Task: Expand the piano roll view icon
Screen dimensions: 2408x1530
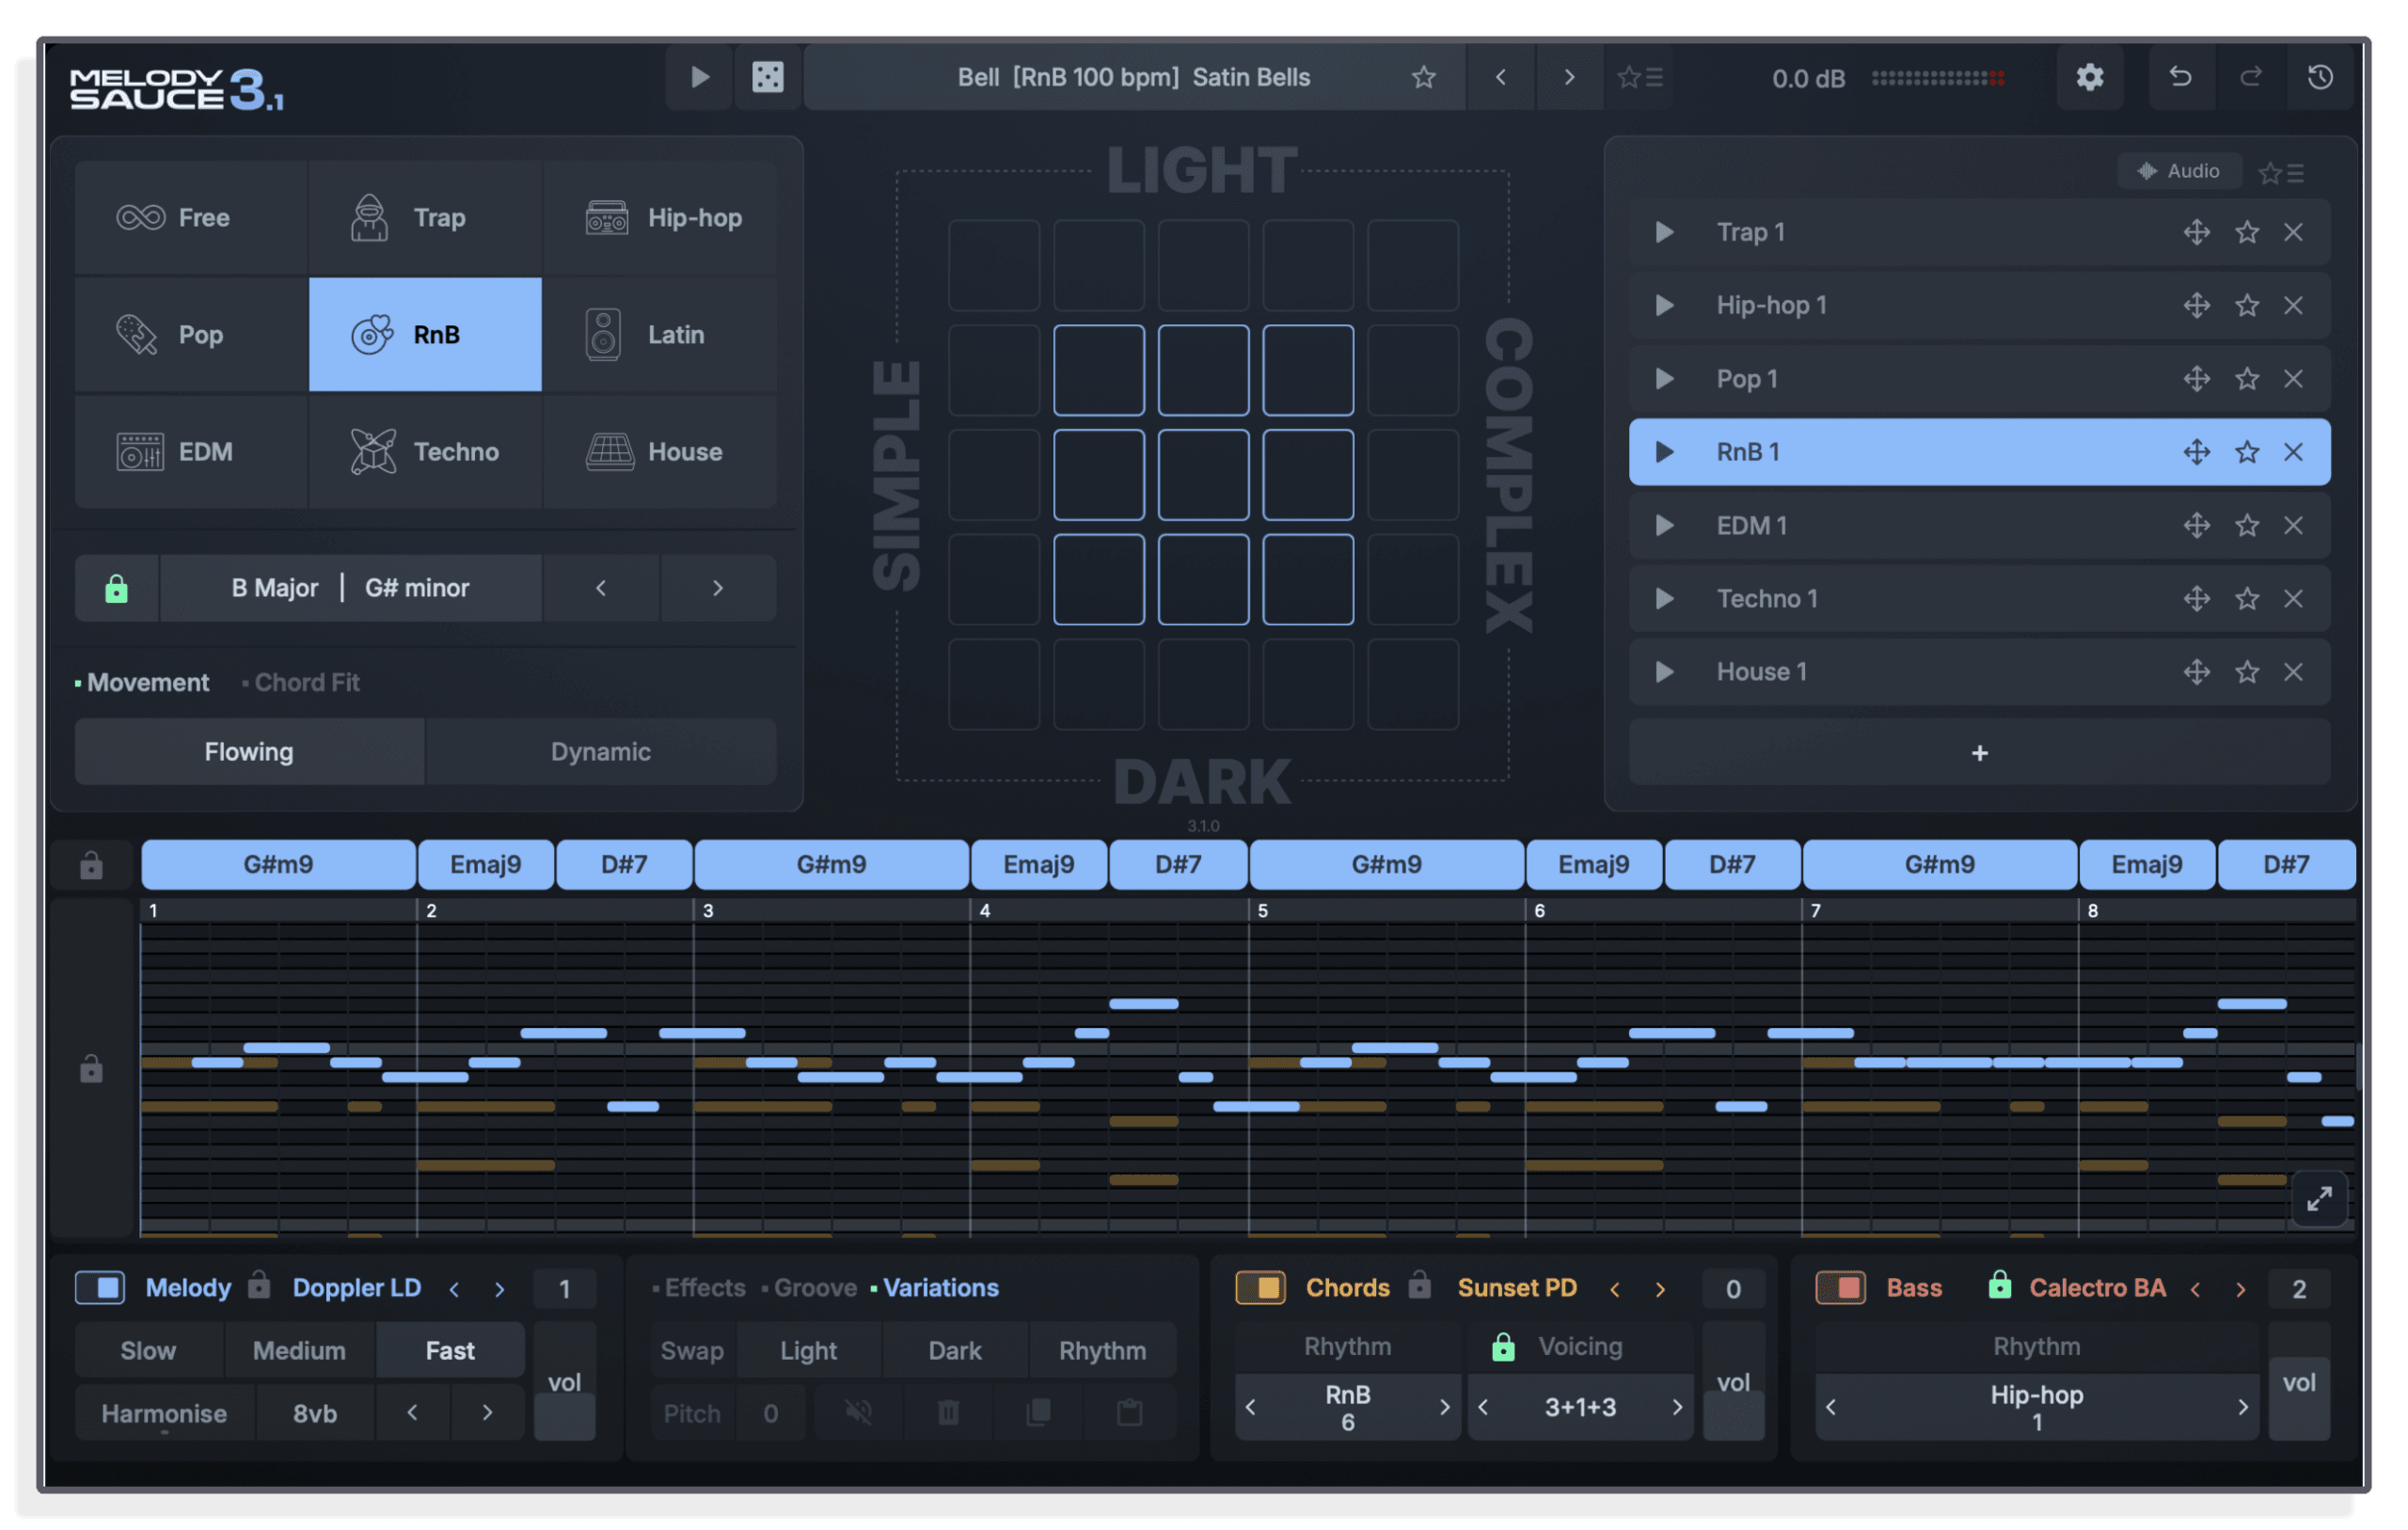Action: coord(2319,1198)
